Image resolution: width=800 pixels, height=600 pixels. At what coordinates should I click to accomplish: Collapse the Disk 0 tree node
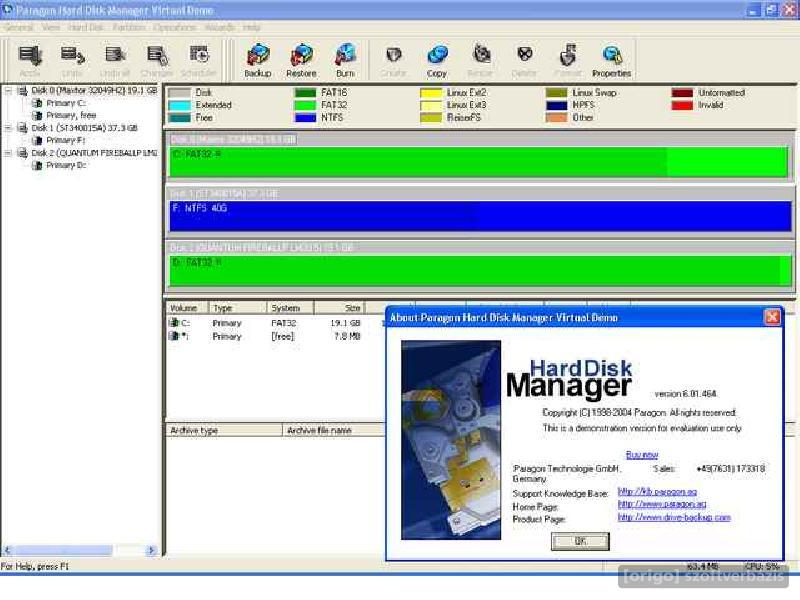click(8, 91)
